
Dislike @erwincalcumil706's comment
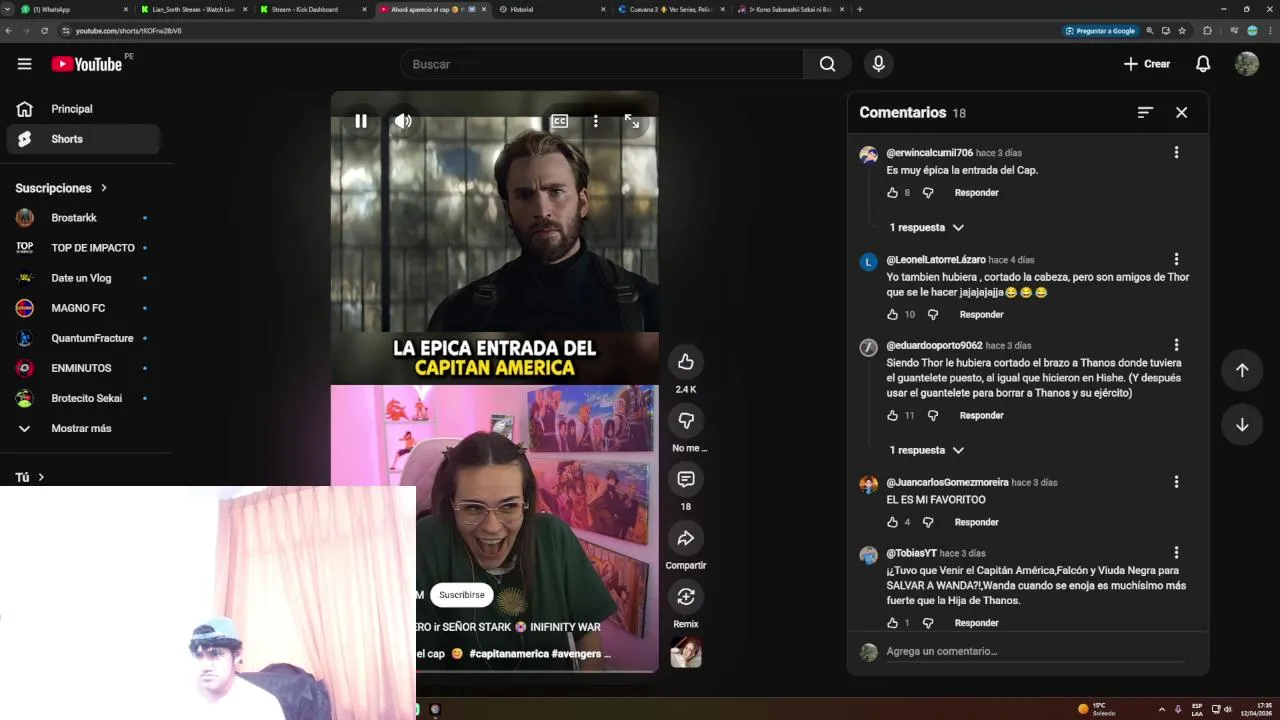point(927,192)
